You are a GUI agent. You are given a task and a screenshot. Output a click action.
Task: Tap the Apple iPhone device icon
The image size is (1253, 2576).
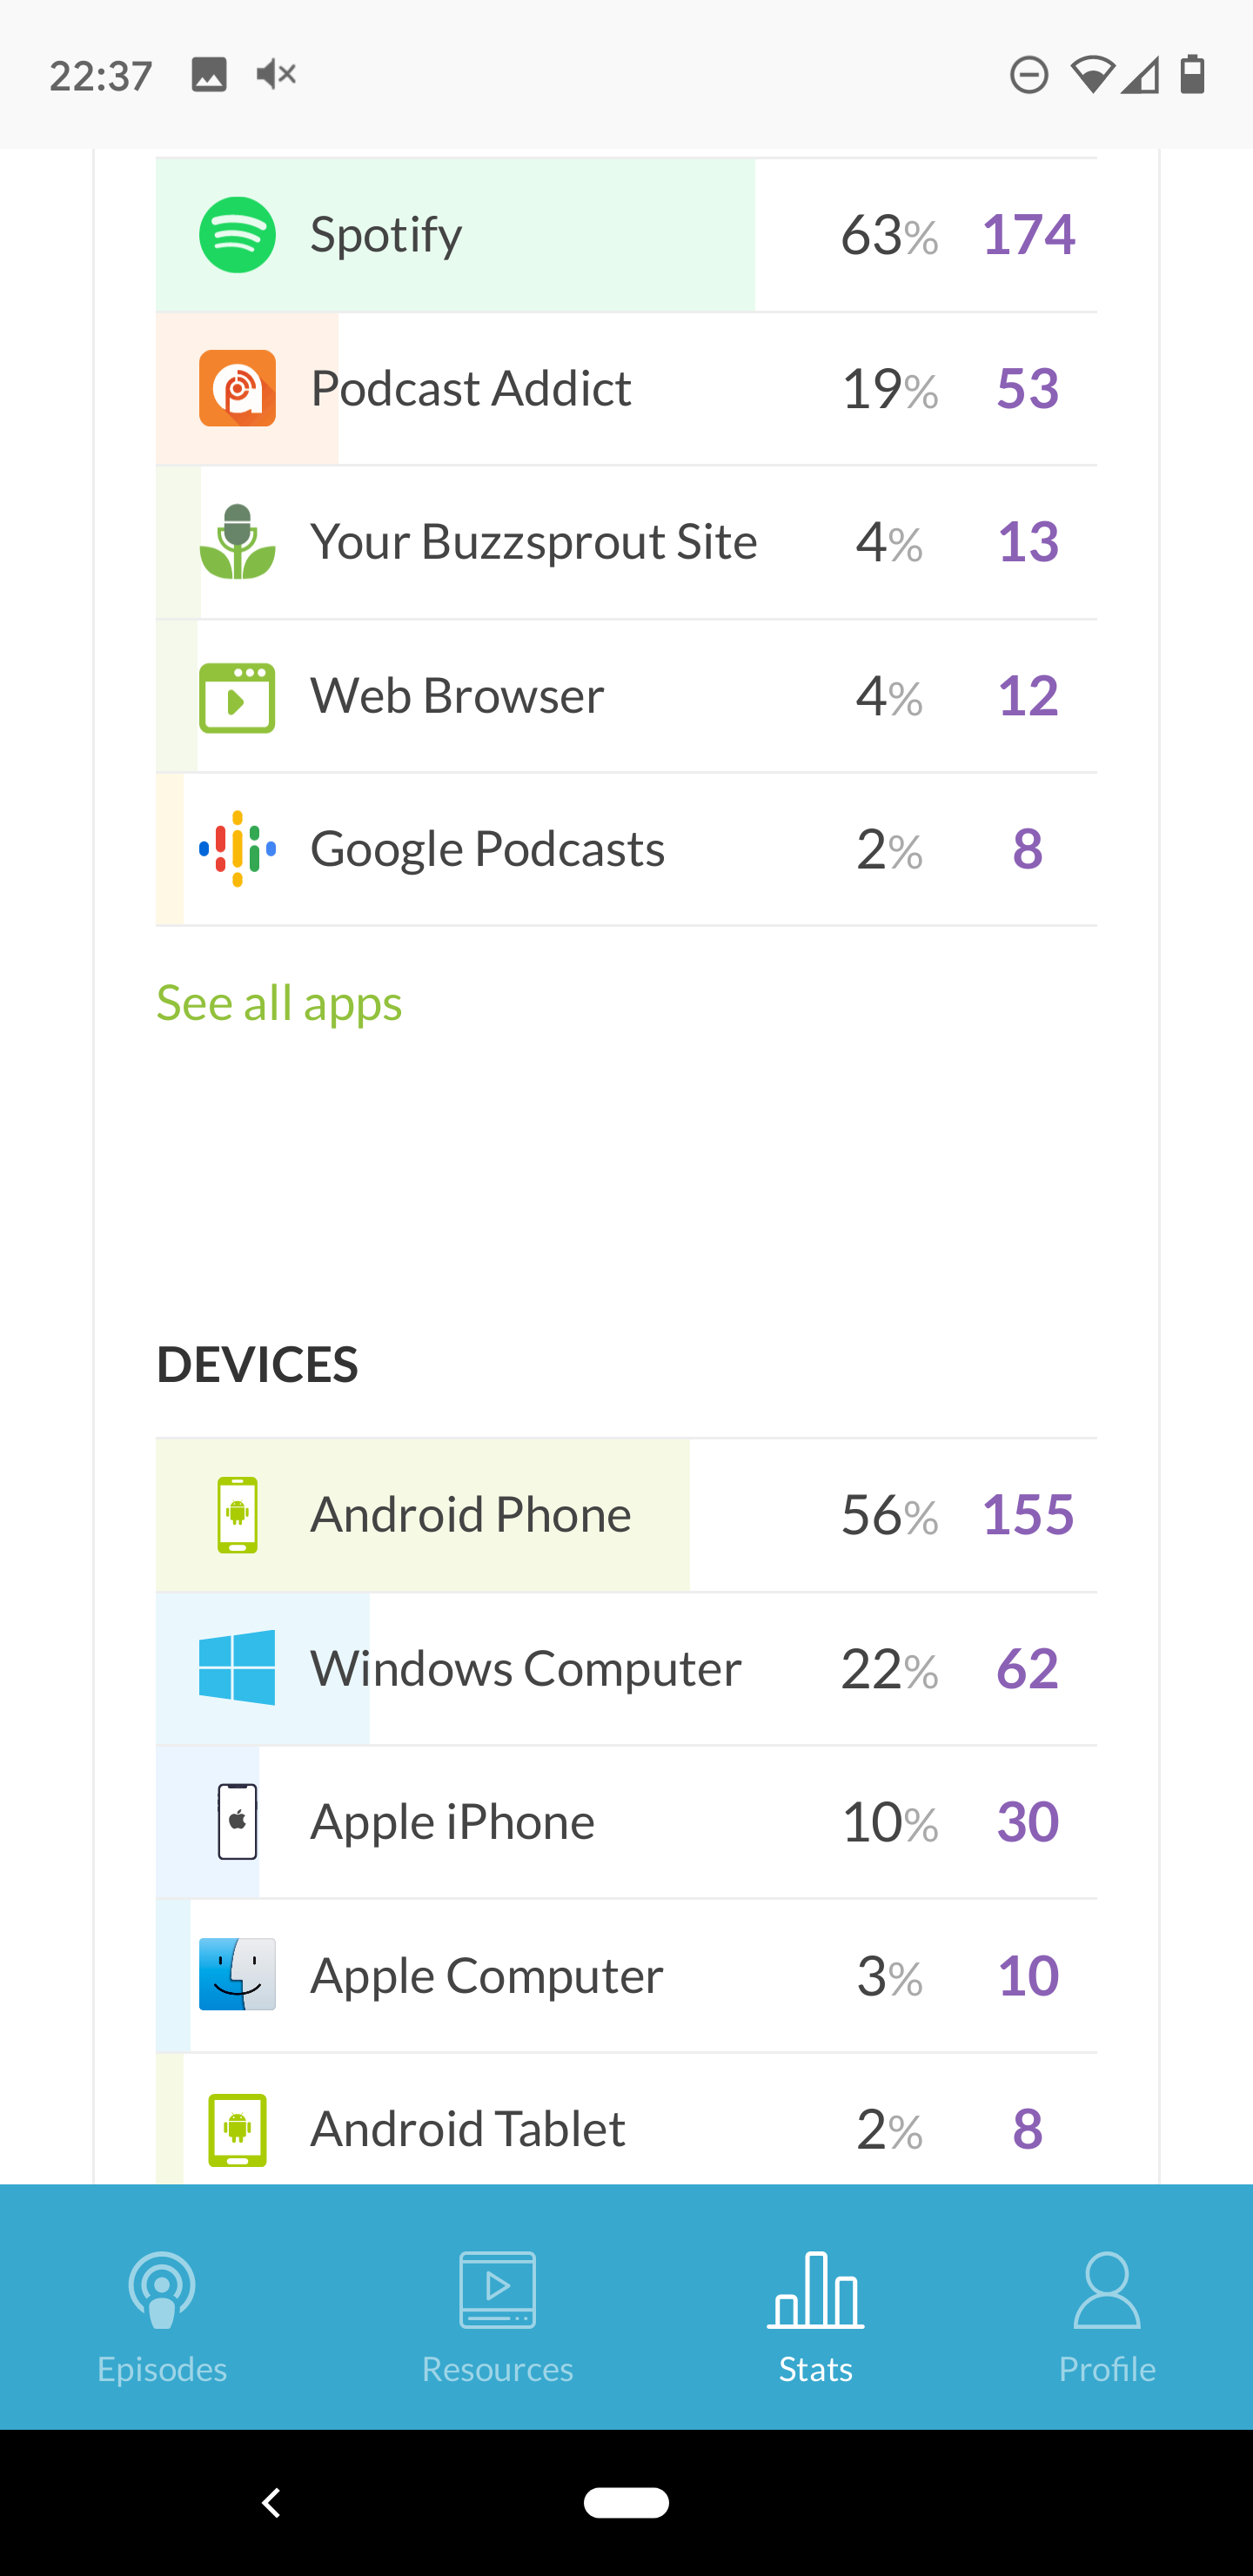[237, 1821]
